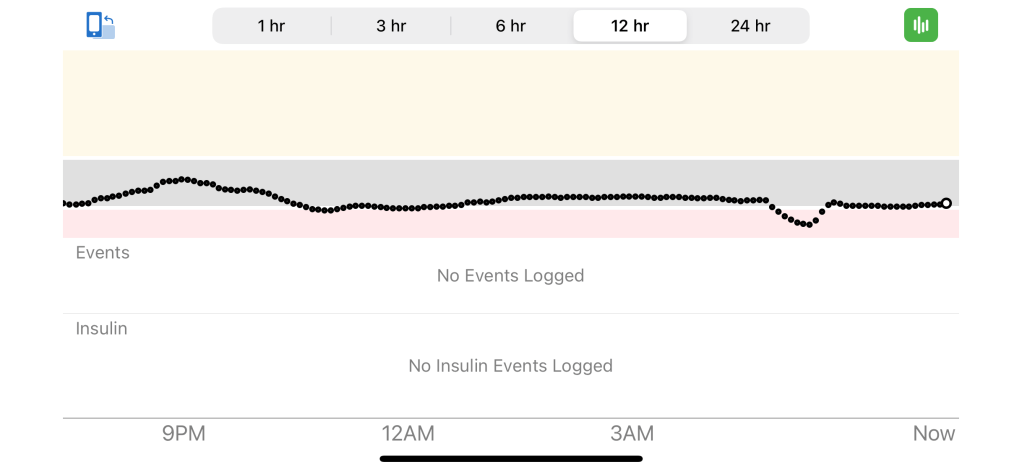
Task: Tap the 3AM time axis label
Action: click(632, 434)
